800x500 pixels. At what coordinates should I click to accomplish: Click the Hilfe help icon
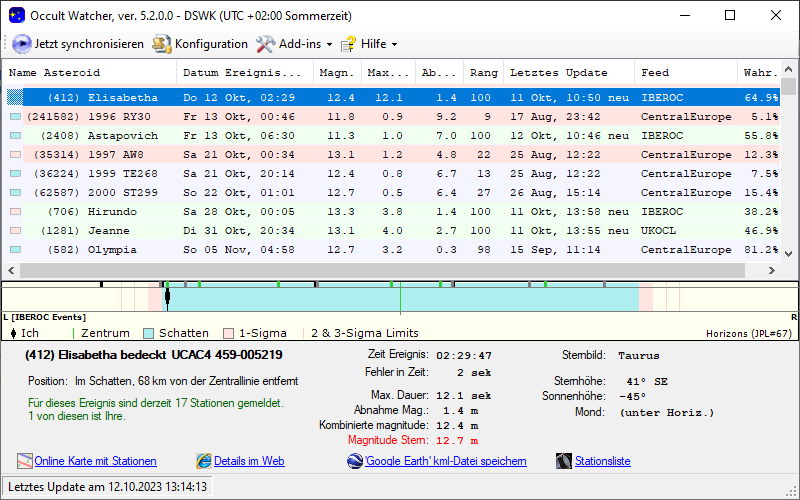coord(348,44)
